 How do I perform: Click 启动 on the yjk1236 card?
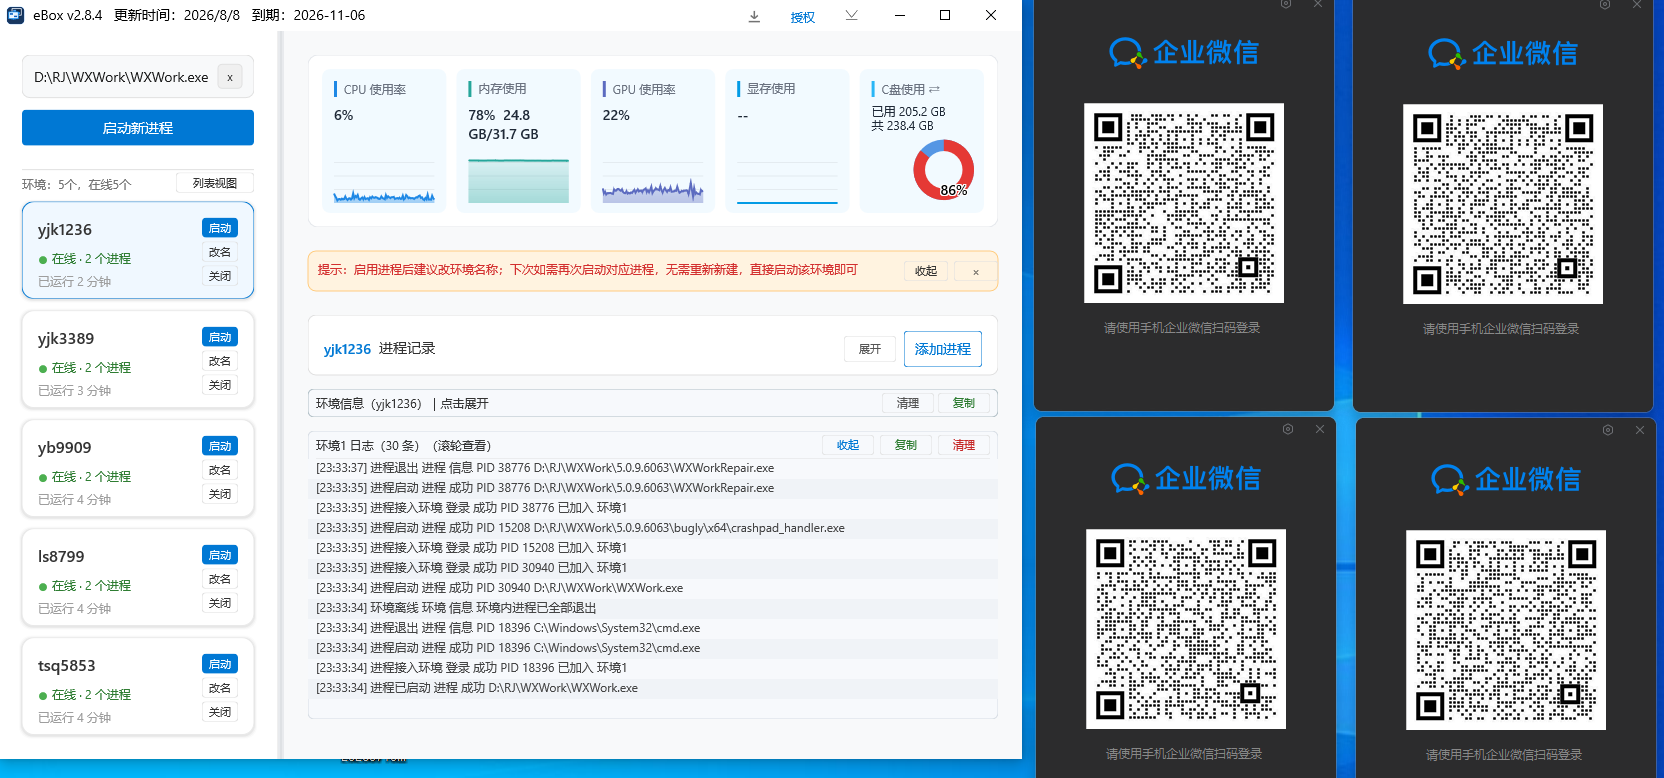[x=220, y=228]
